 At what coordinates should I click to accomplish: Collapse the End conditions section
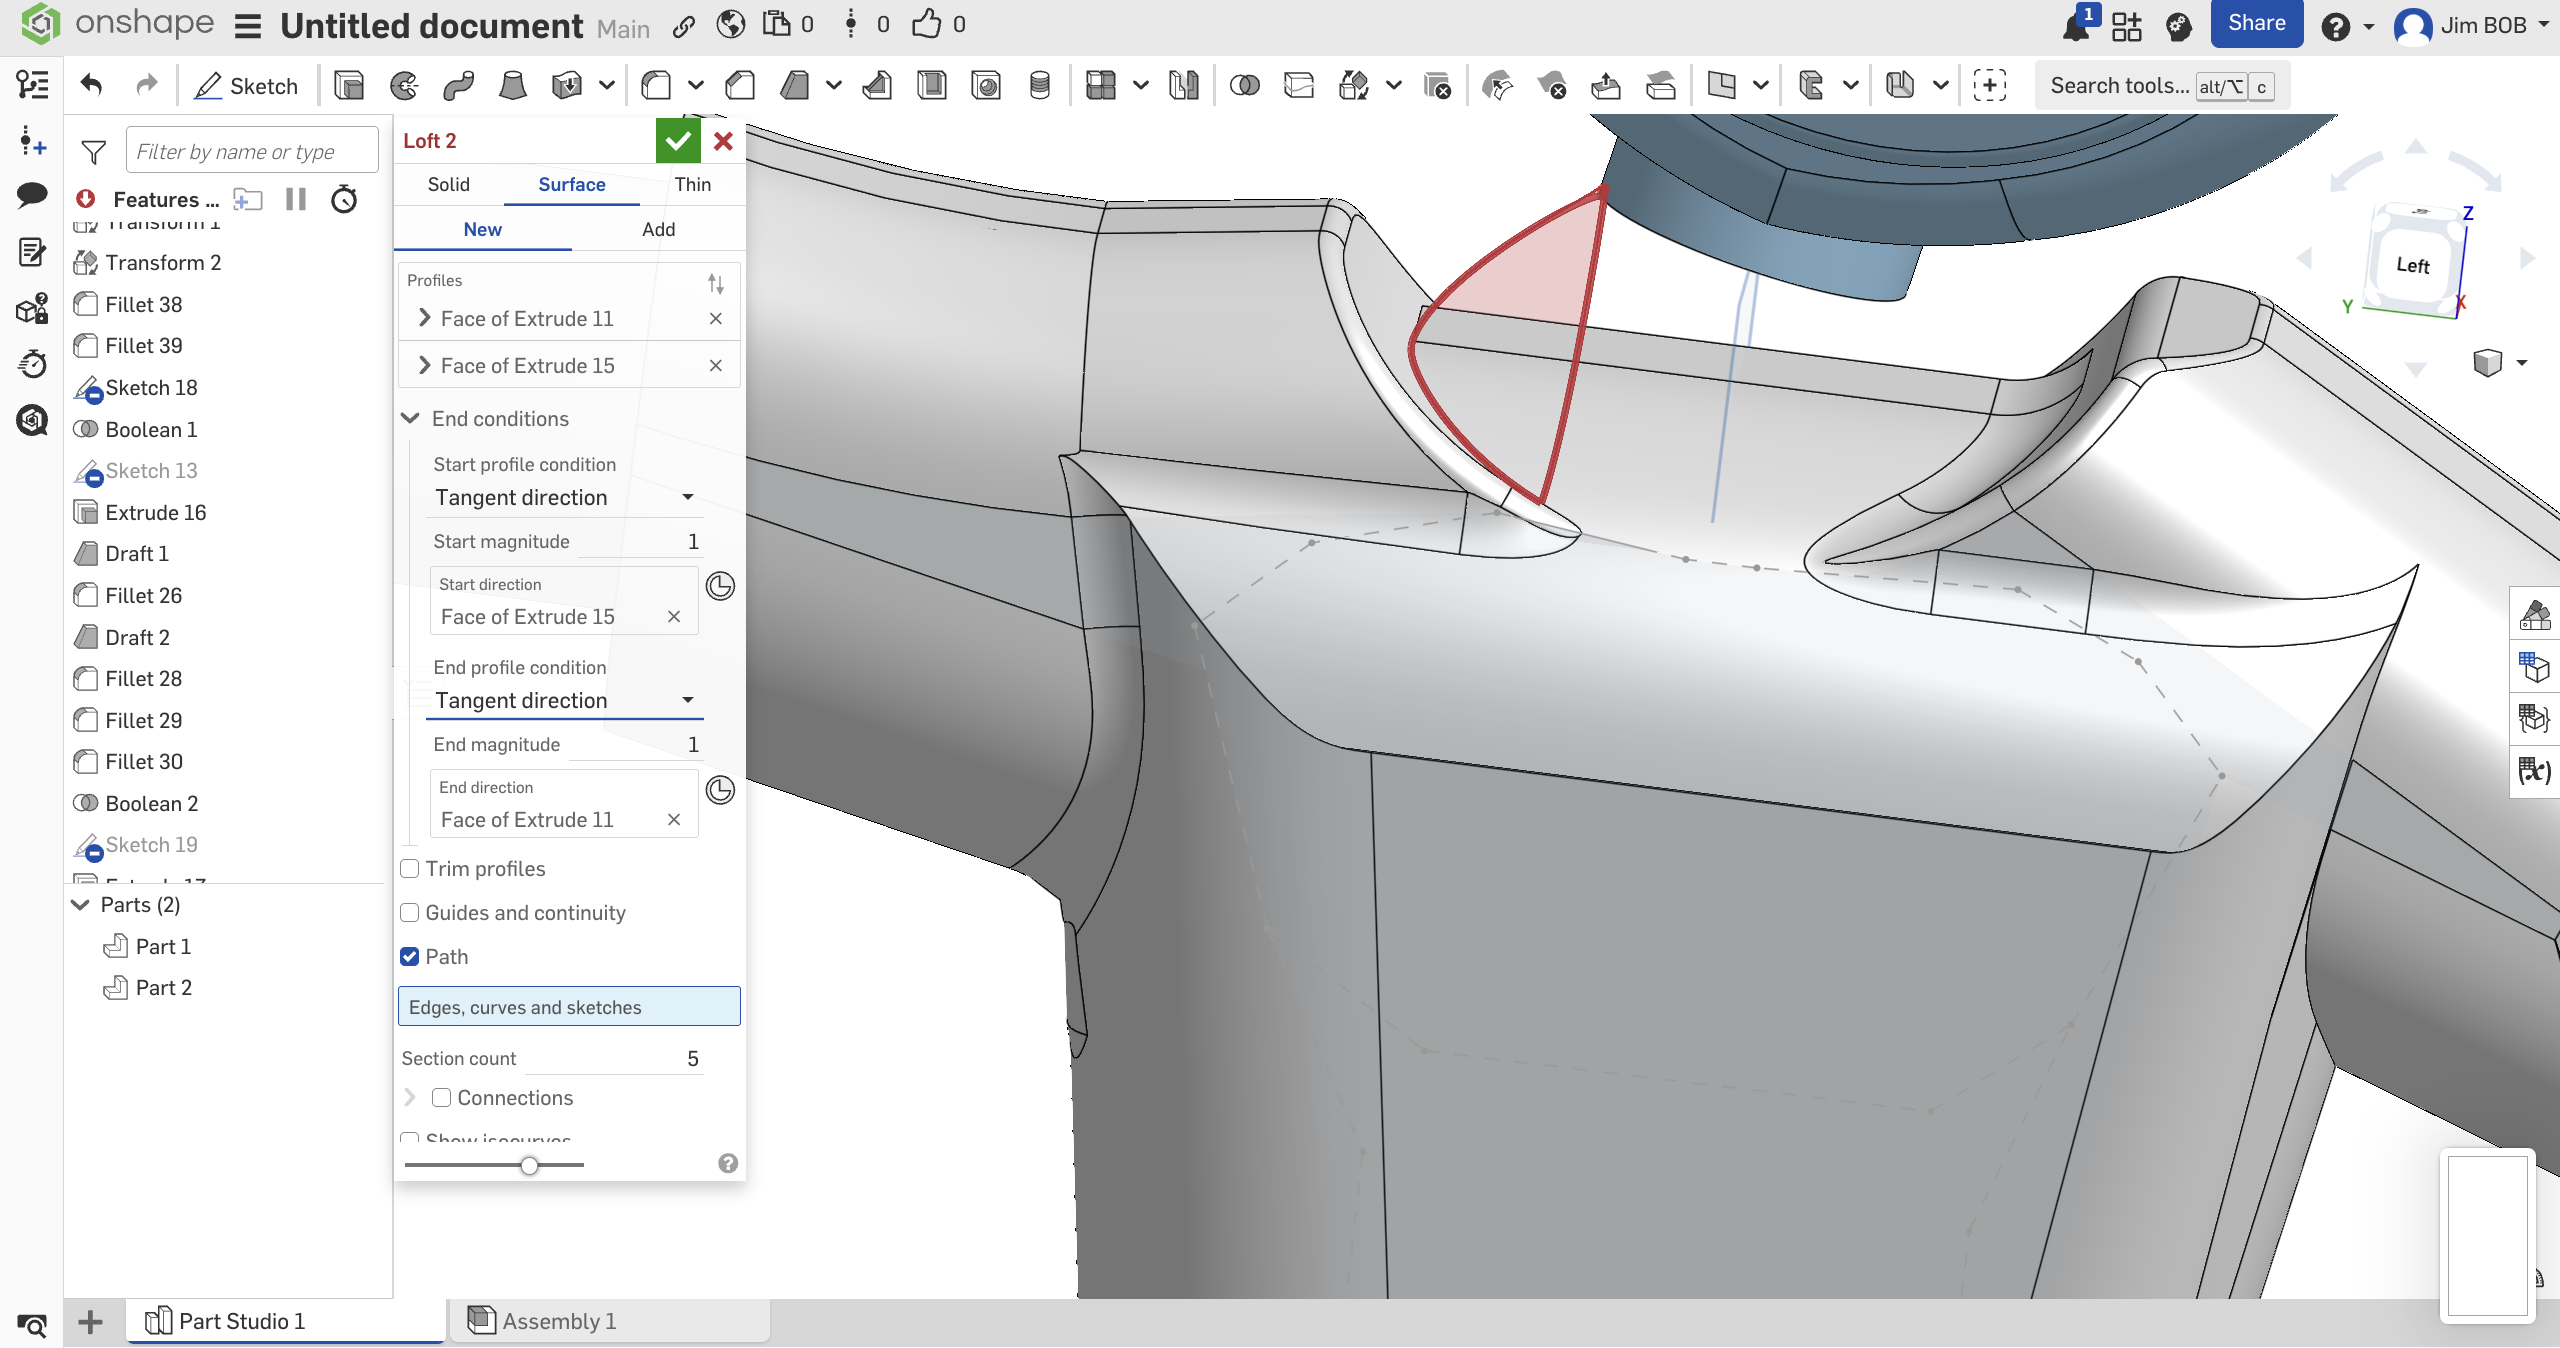[x=410, y=419]
